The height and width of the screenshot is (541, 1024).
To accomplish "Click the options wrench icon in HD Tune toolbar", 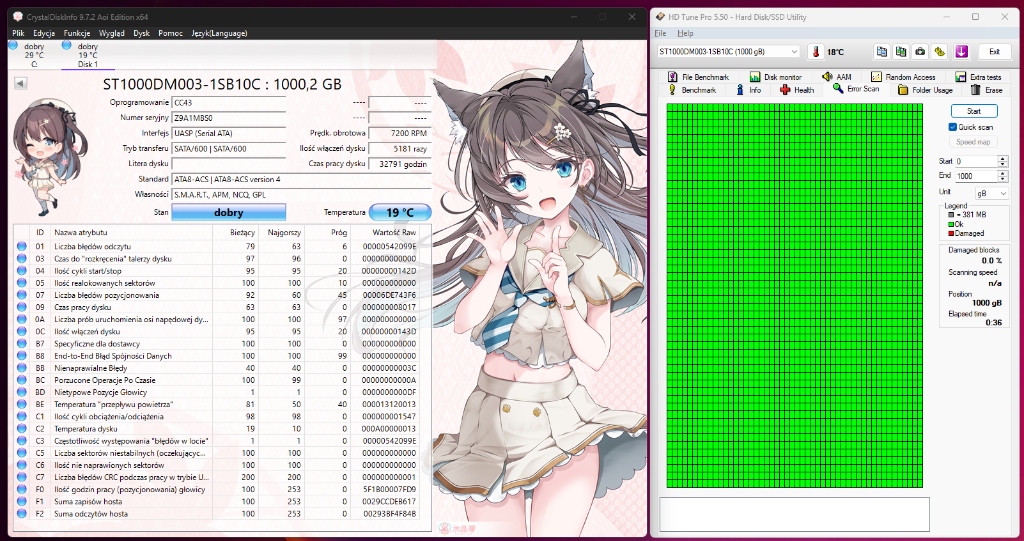I will coord(940,52).
